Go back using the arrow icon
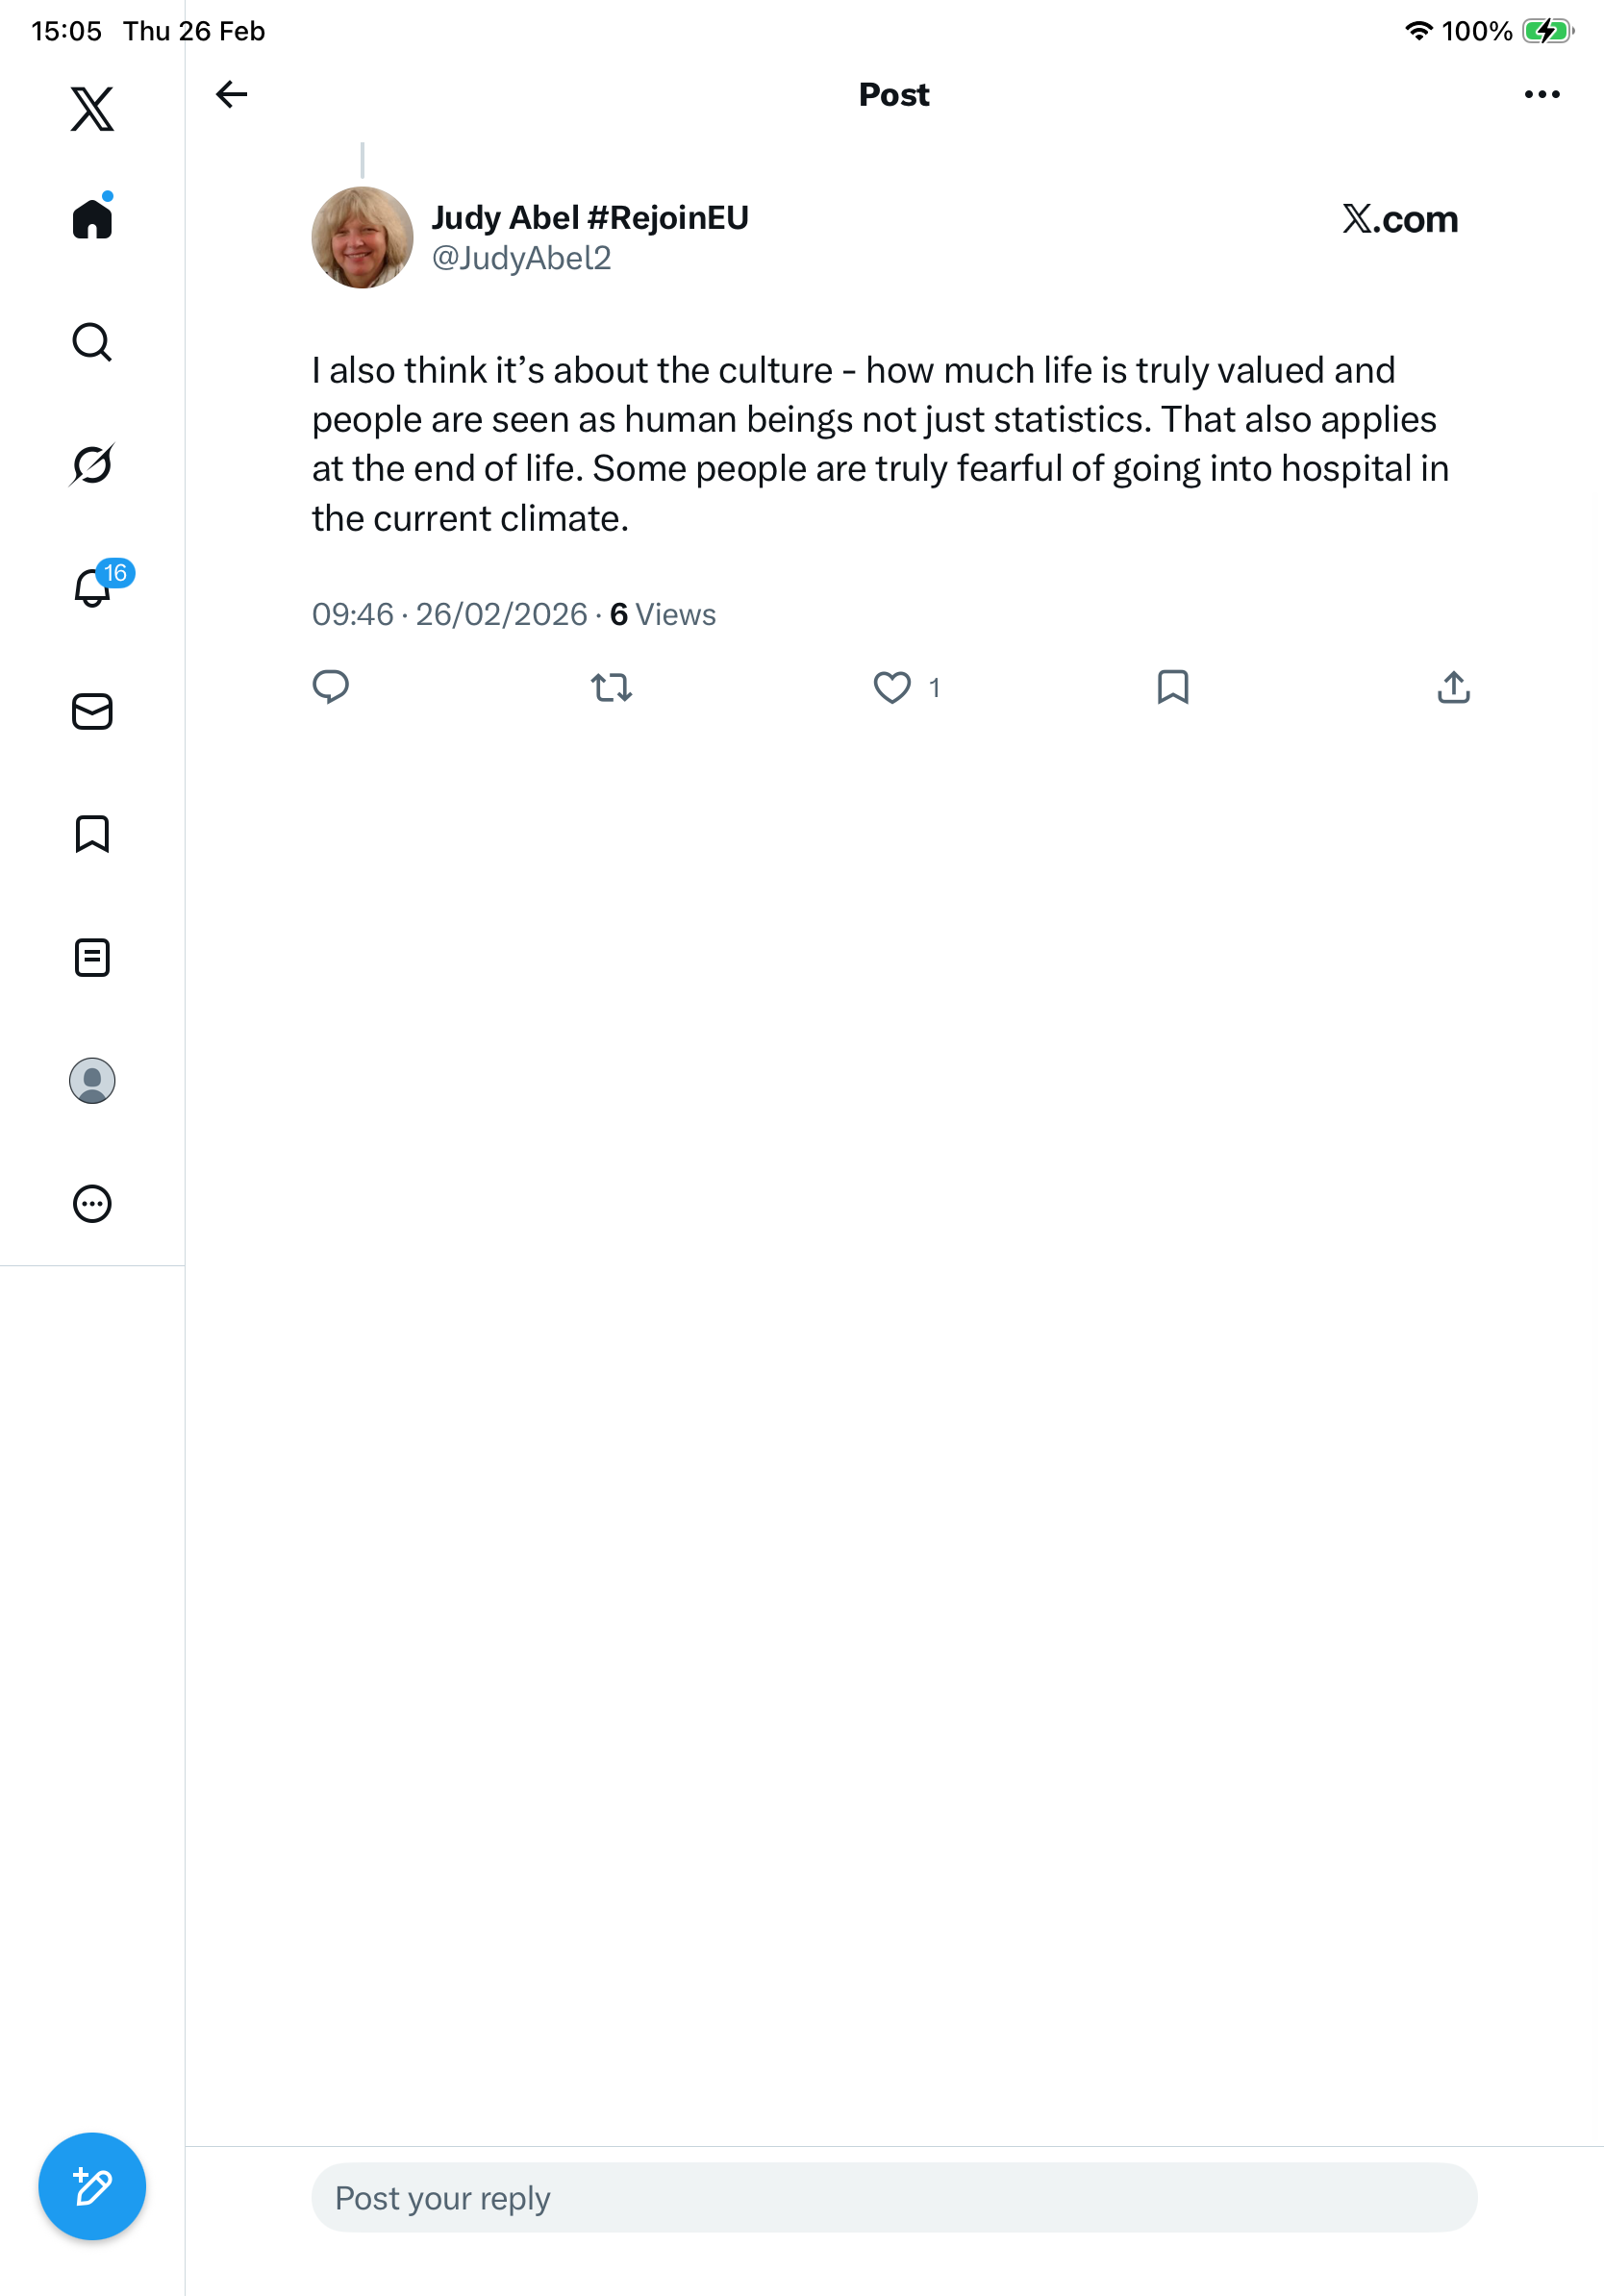This screenshot has height=2296, width=1604. pyautogui.click(x=231, y=94)
